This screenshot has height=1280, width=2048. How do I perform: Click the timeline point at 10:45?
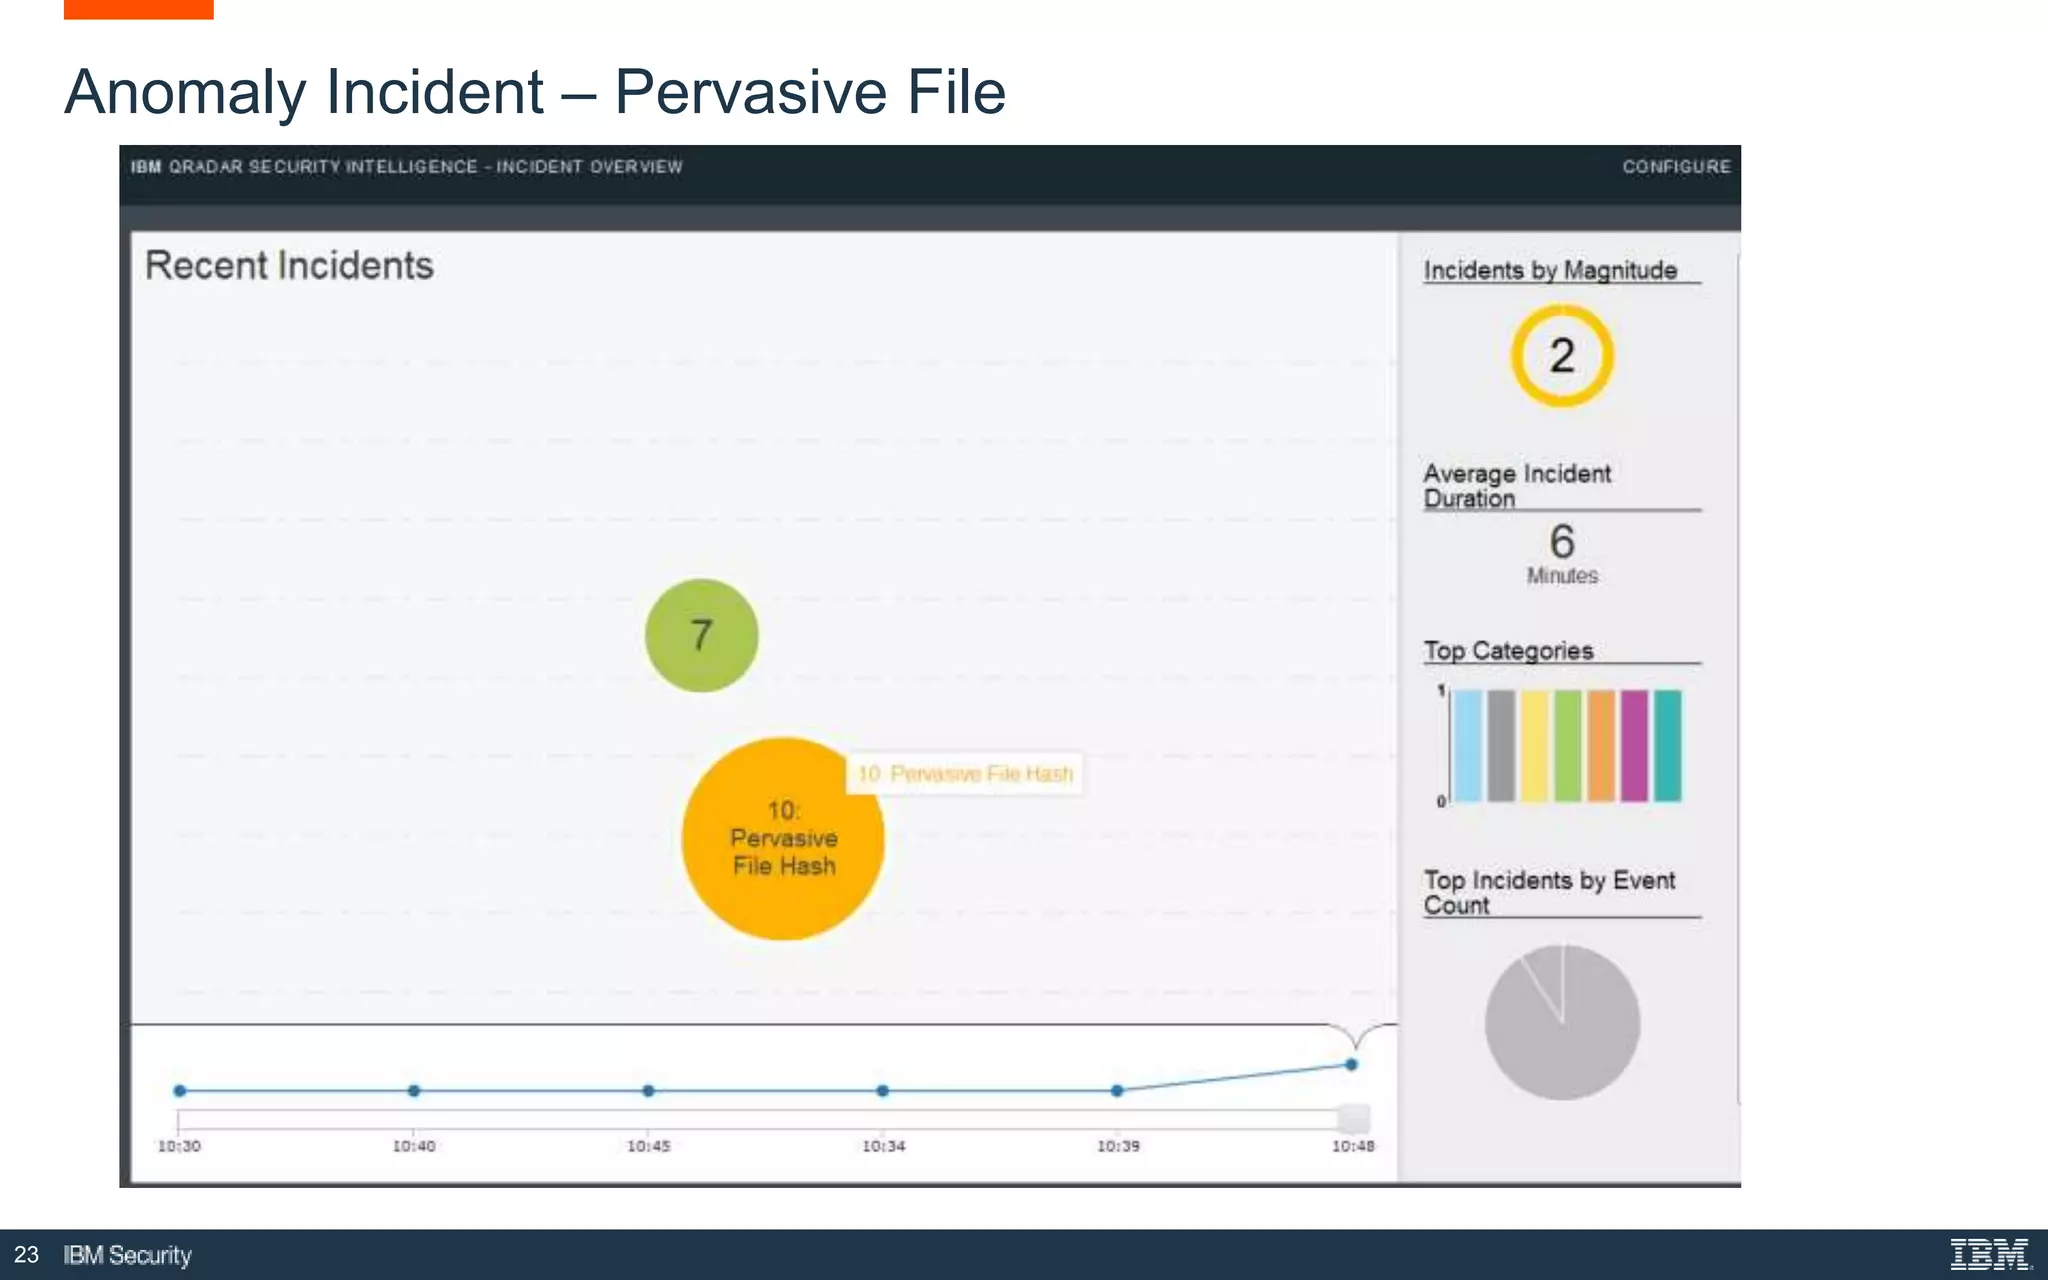[x=648, y=1091]
